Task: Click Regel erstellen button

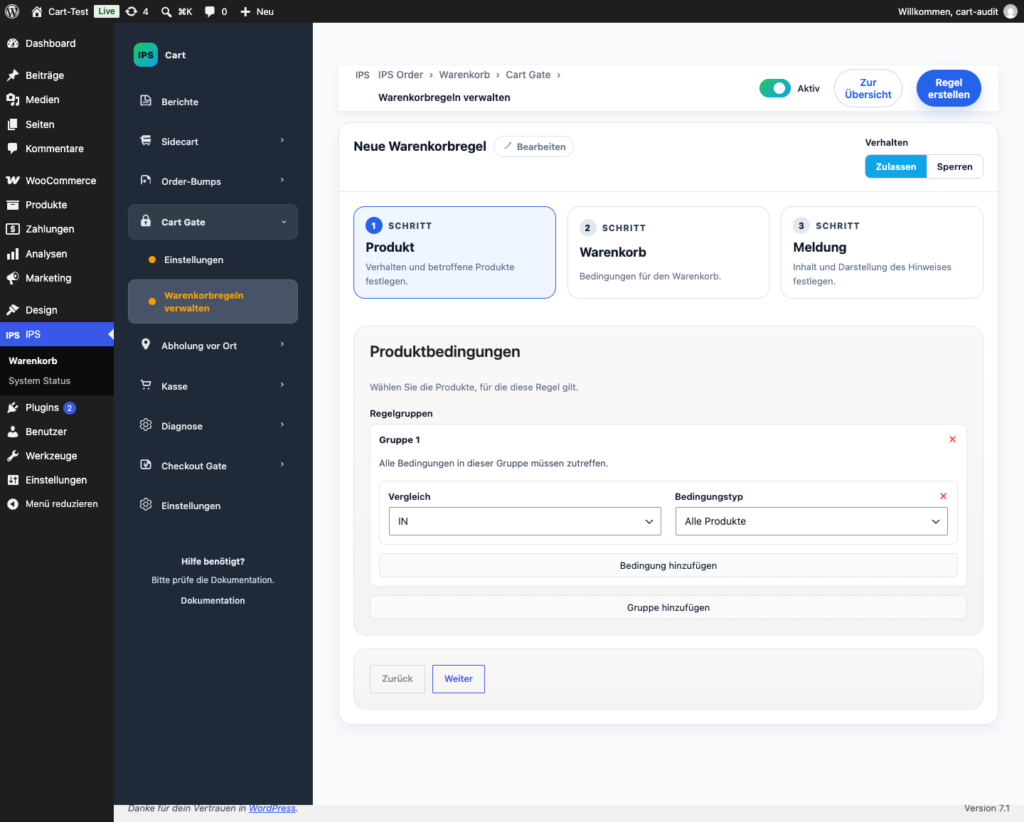Action: [948, 88]
